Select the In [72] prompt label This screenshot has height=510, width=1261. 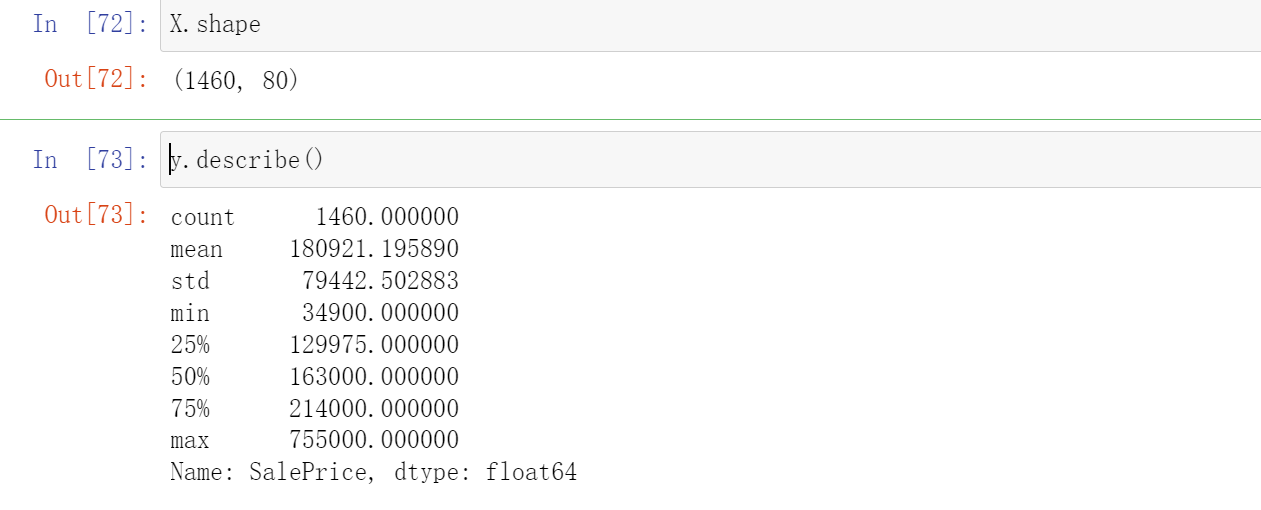coord(90,24)
